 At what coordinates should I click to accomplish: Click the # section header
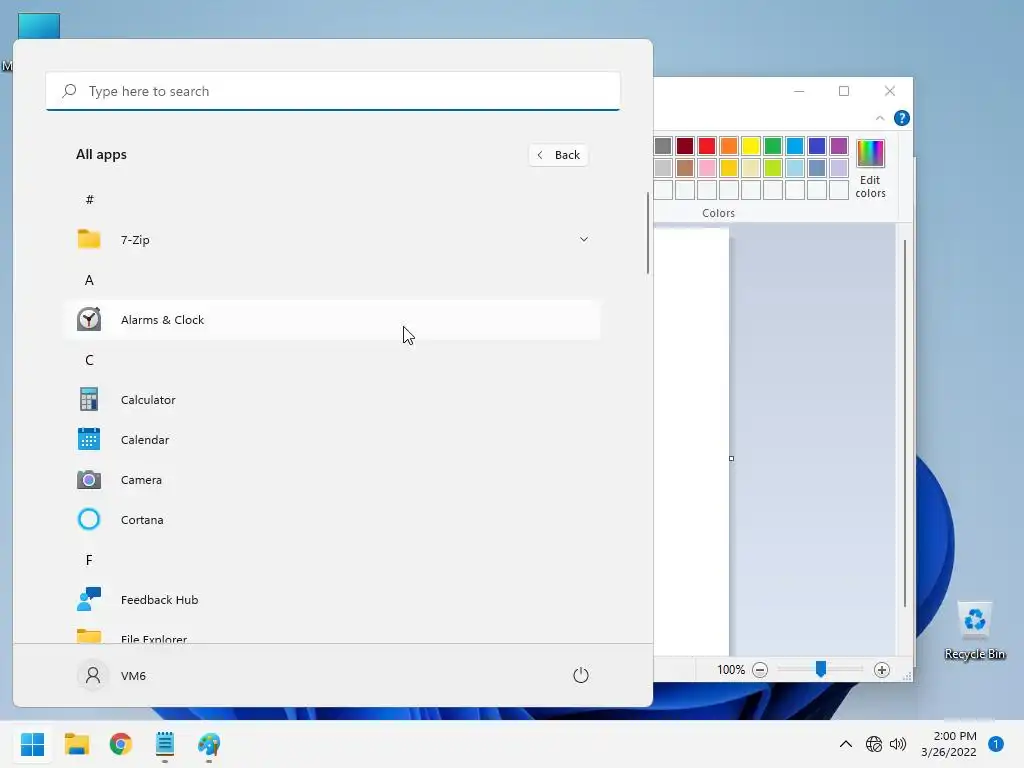tap(89, 199)
